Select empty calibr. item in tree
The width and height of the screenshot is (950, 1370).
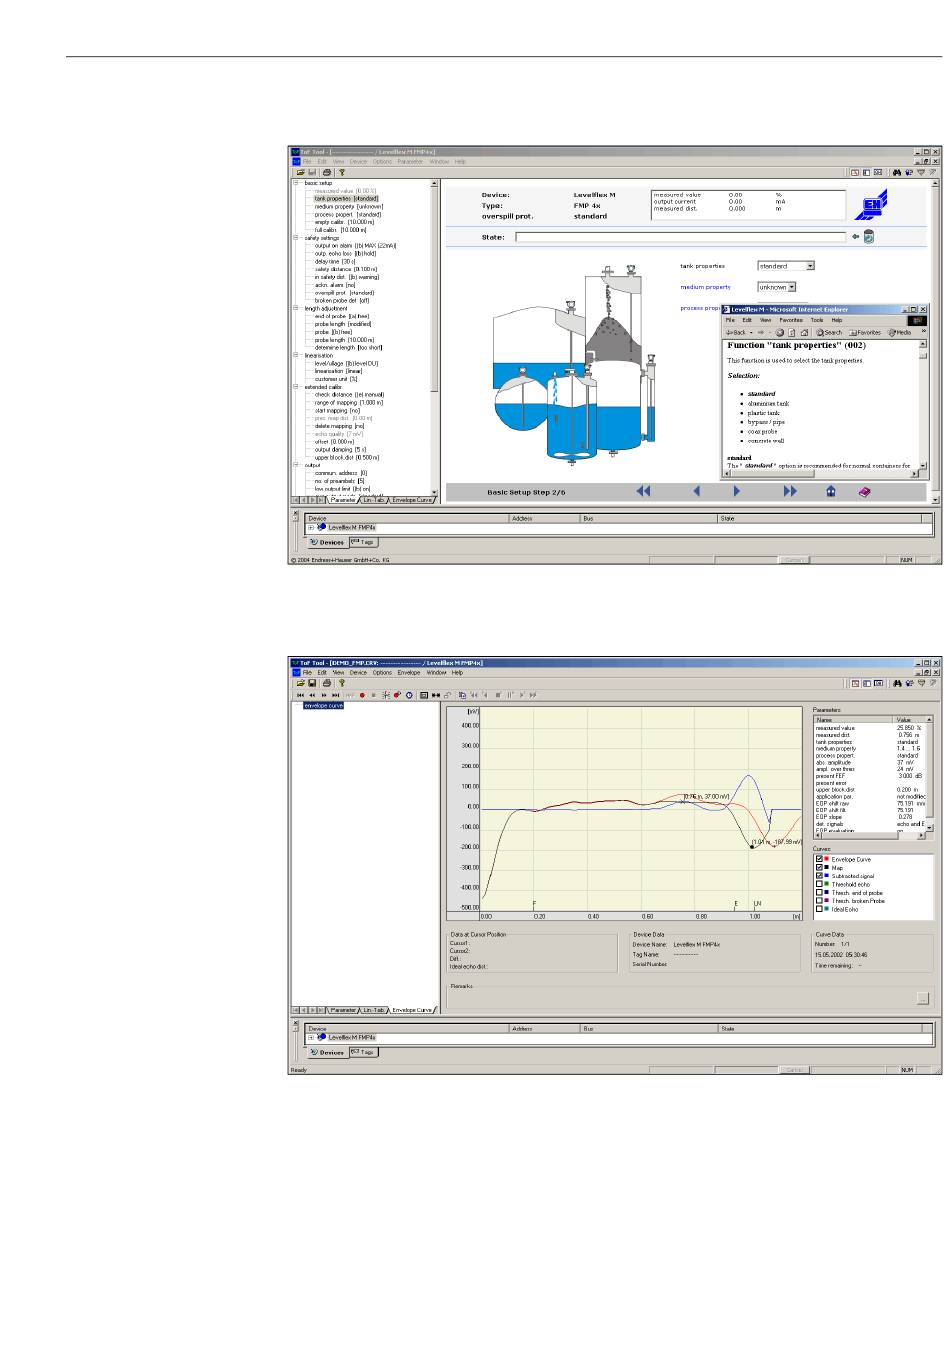(344, 222)
